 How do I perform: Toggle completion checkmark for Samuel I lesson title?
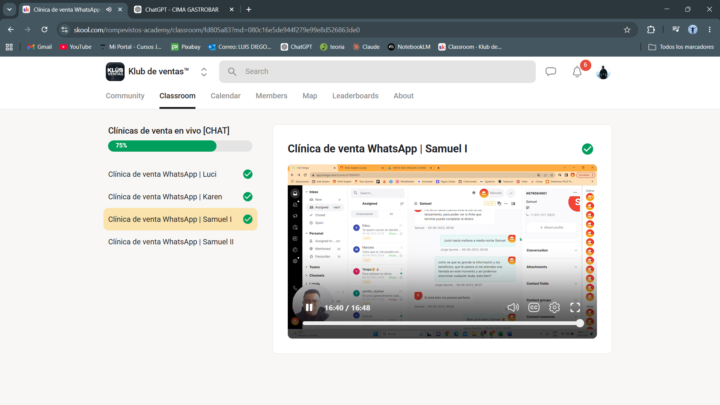pos(587,149)
